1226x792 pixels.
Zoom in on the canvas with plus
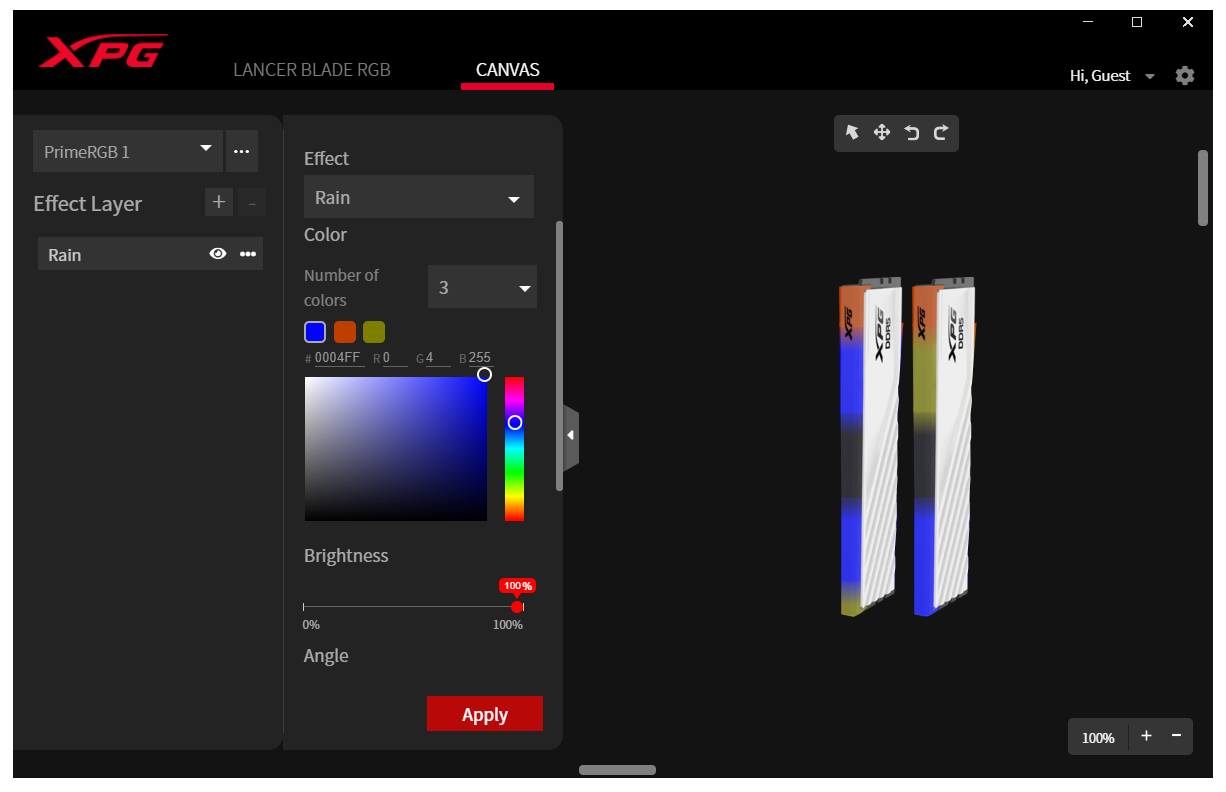(1146, 736)
